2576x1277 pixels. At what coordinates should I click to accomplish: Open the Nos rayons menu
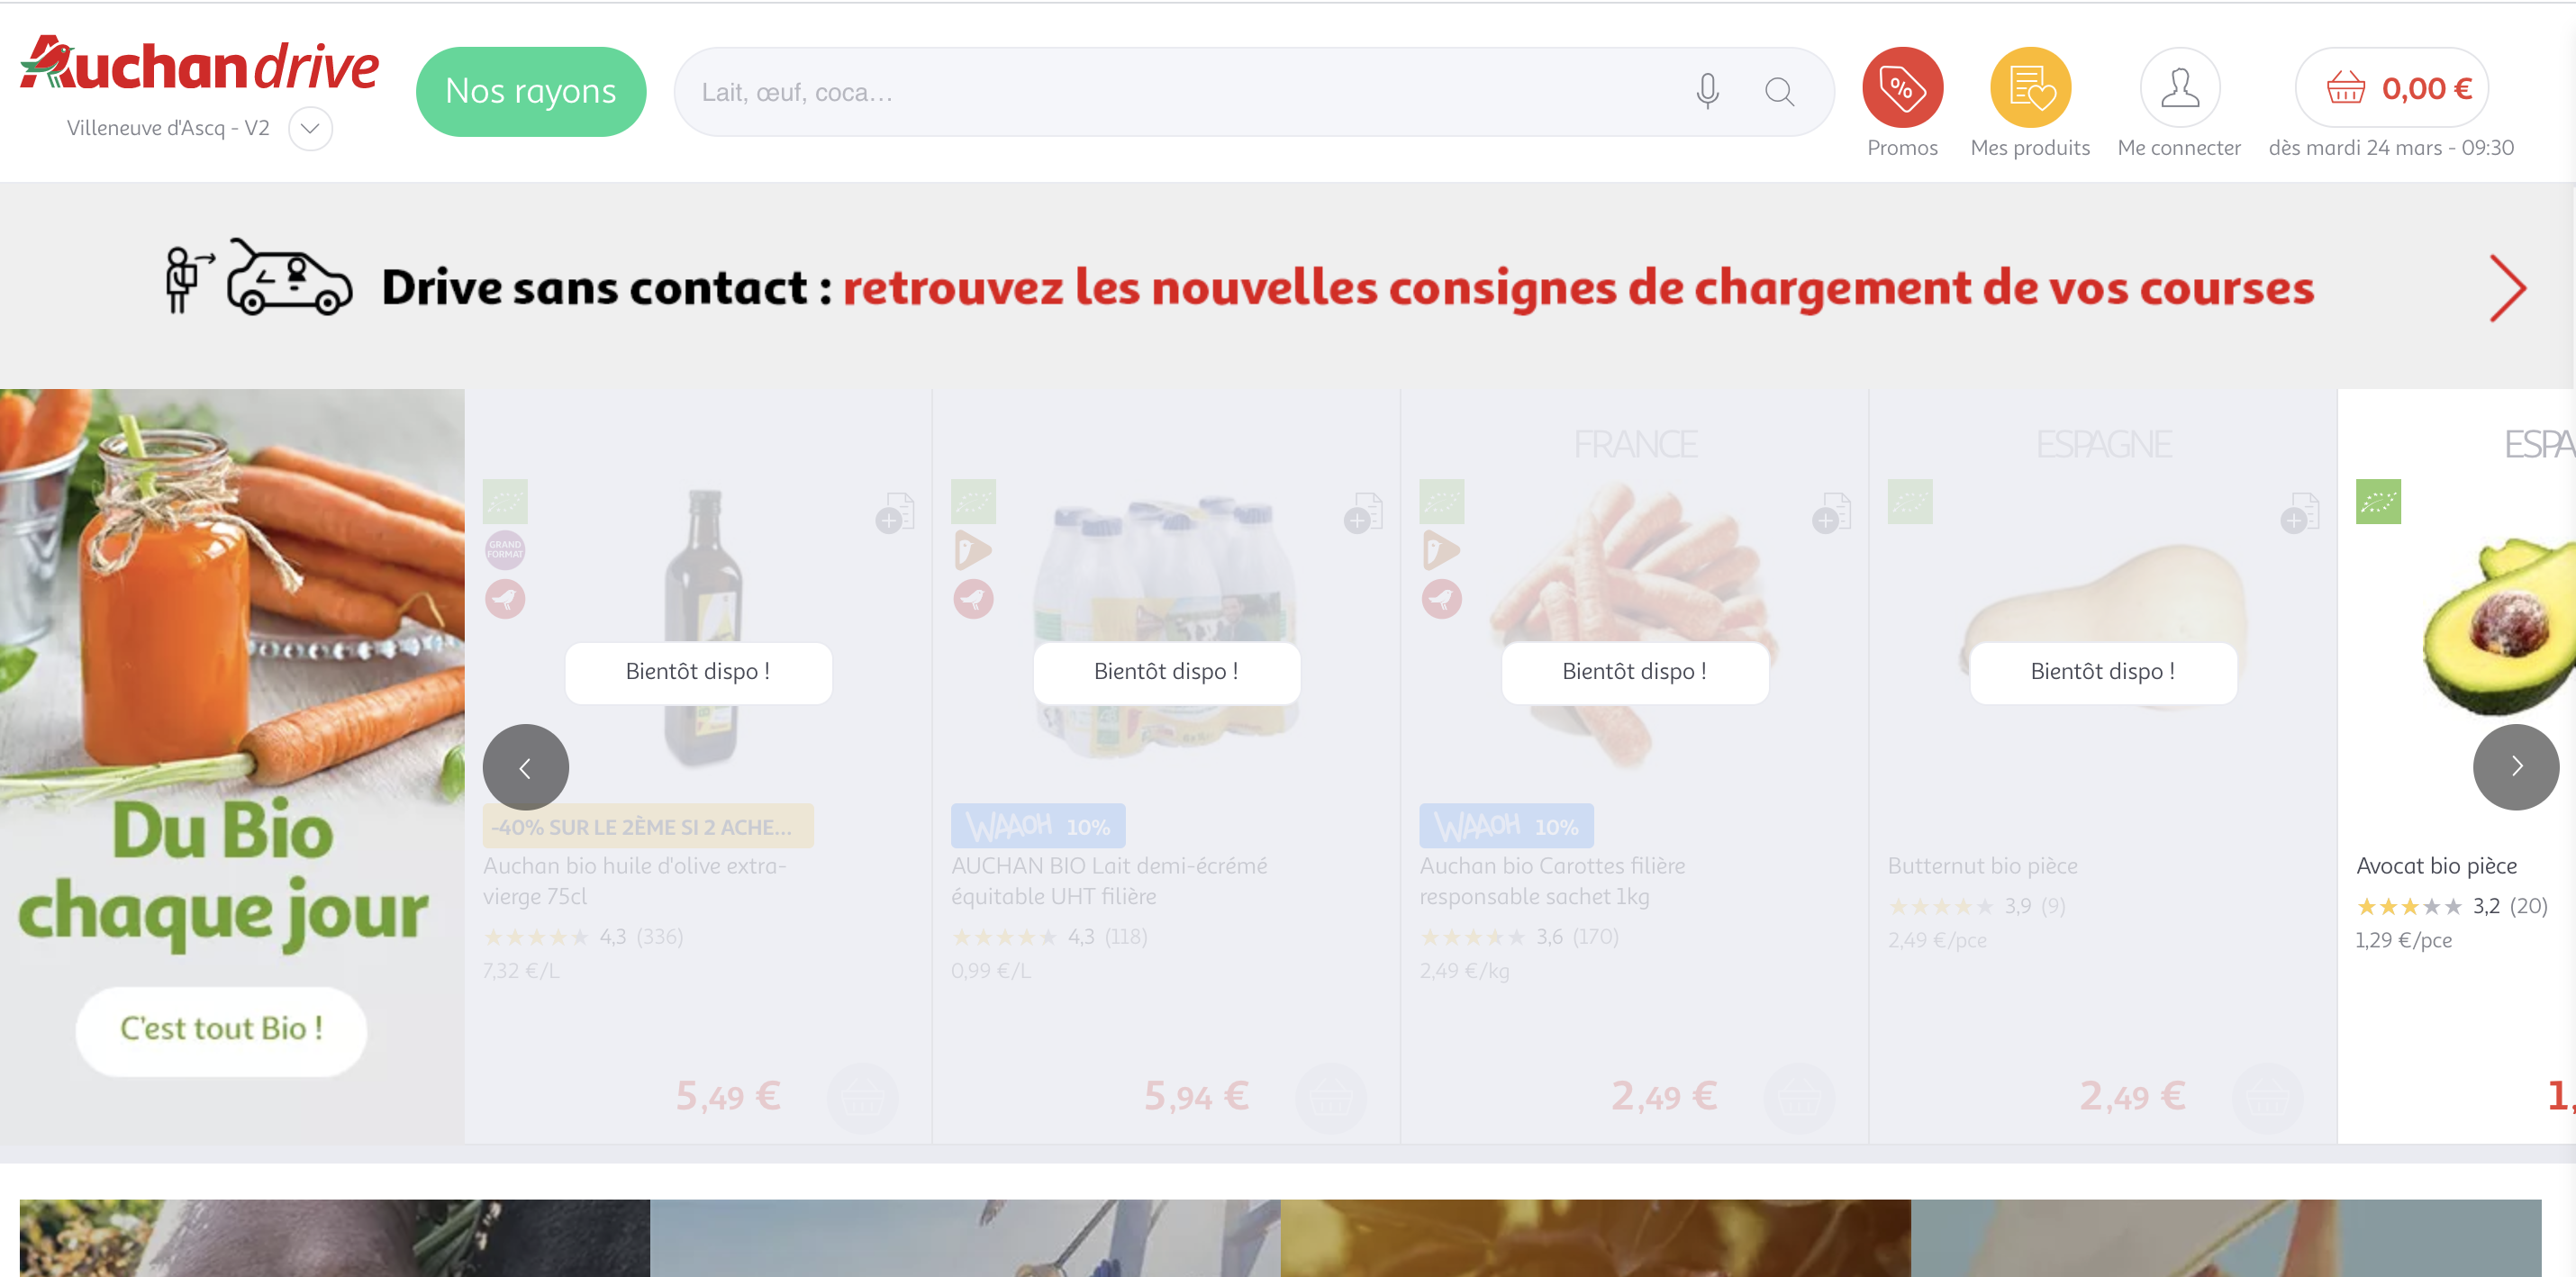(531, 91)
